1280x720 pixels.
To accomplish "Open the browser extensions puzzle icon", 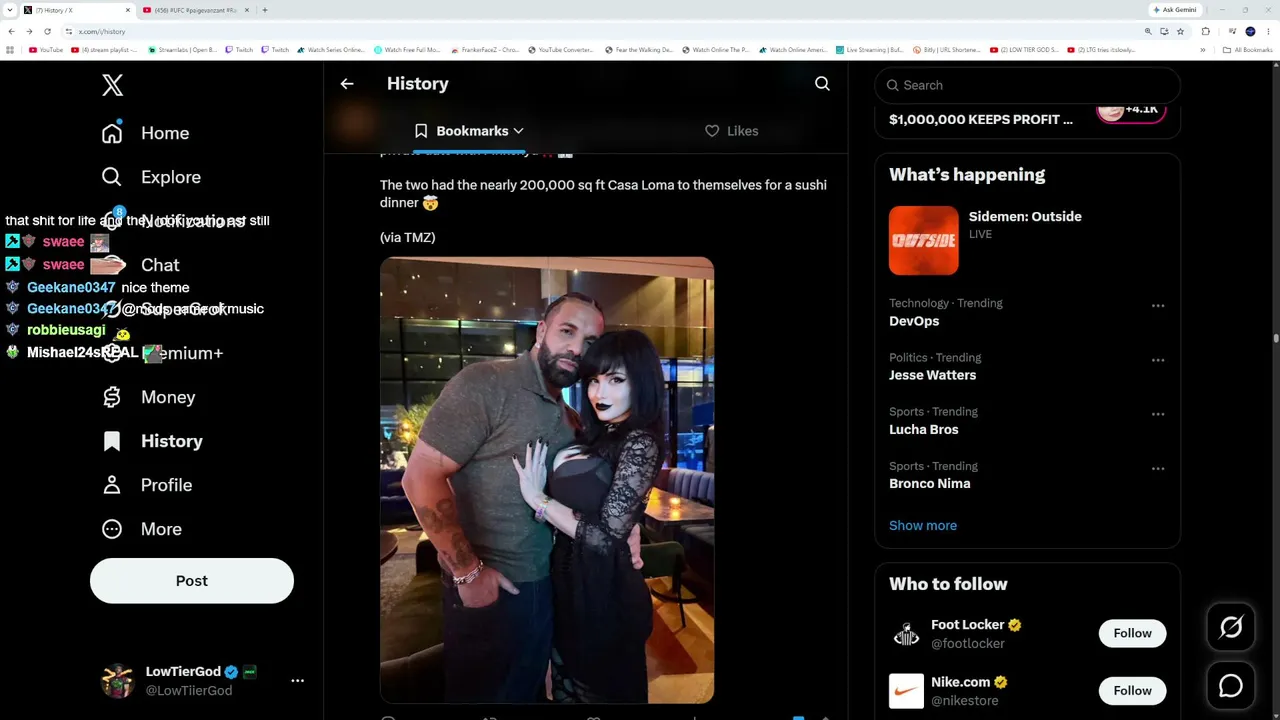I will pos(1206,31).
